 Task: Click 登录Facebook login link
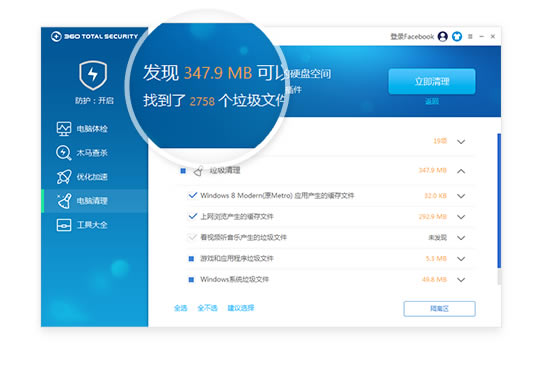pyautogui.click(x=412, y=36)
